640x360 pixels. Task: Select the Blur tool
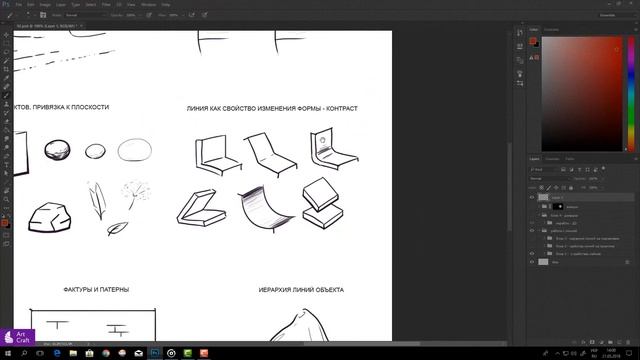6,139
